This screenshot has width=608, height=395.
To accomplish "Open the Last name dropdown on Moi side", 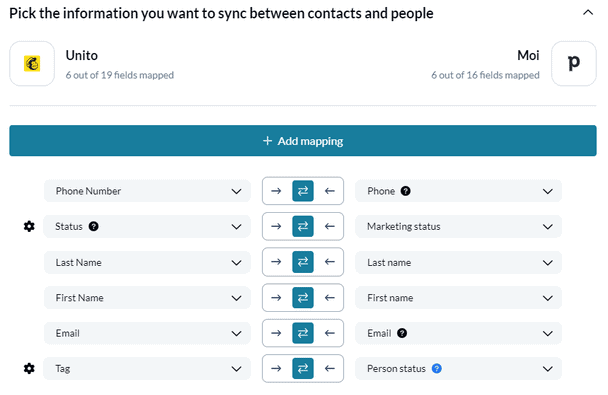I will tap(458, 262).
